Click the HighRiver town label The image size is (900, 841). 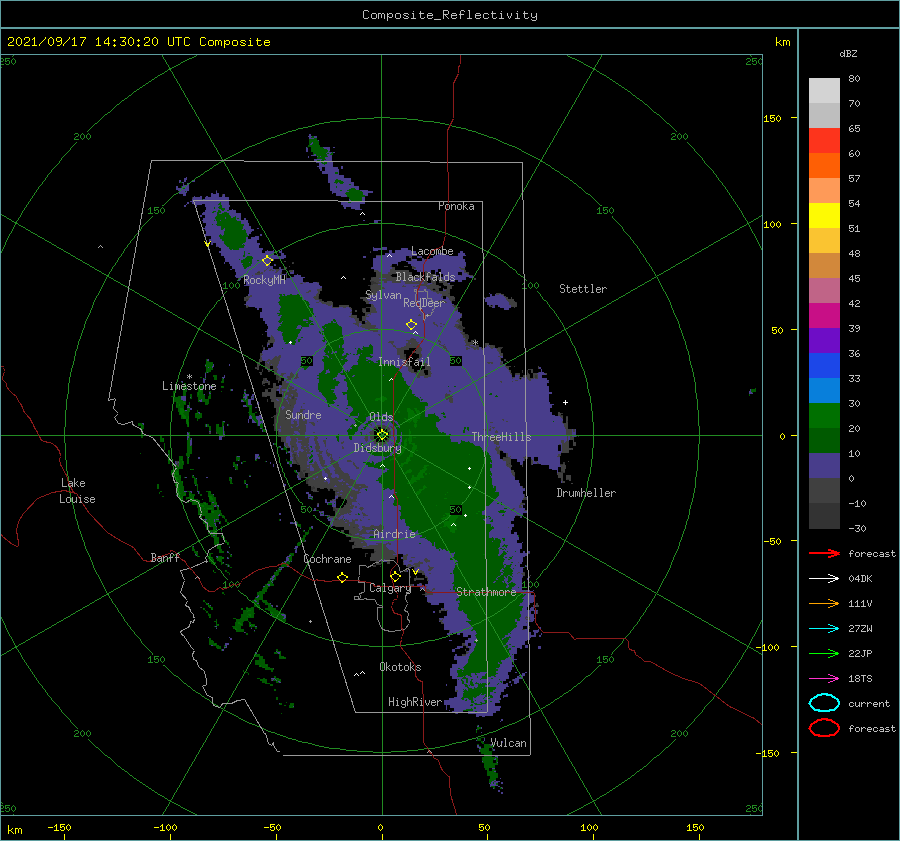click(x=415, y=702)
